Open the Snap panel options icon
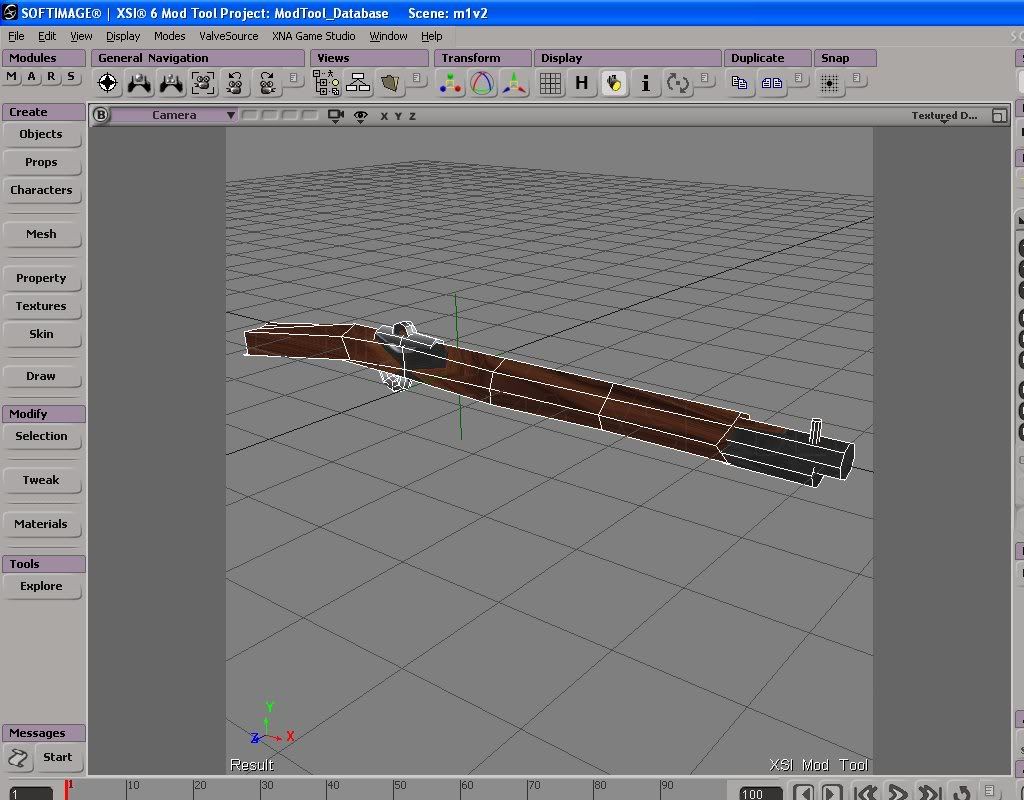 point(857,78)
